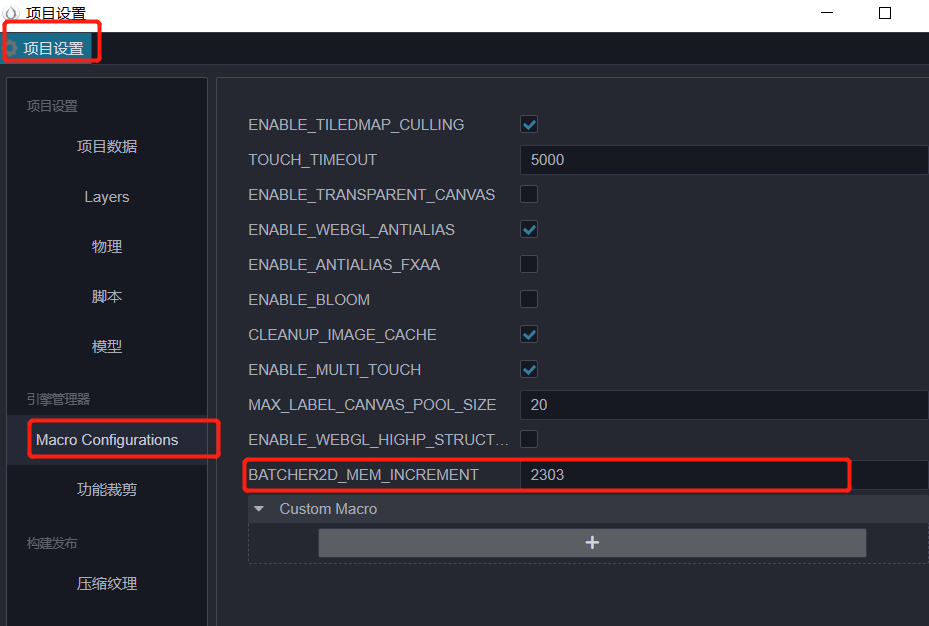Toggle ENABLE_MULTI_TOUCH checkbox
This screenshot has height=626, width=929.
coord(529,369)
